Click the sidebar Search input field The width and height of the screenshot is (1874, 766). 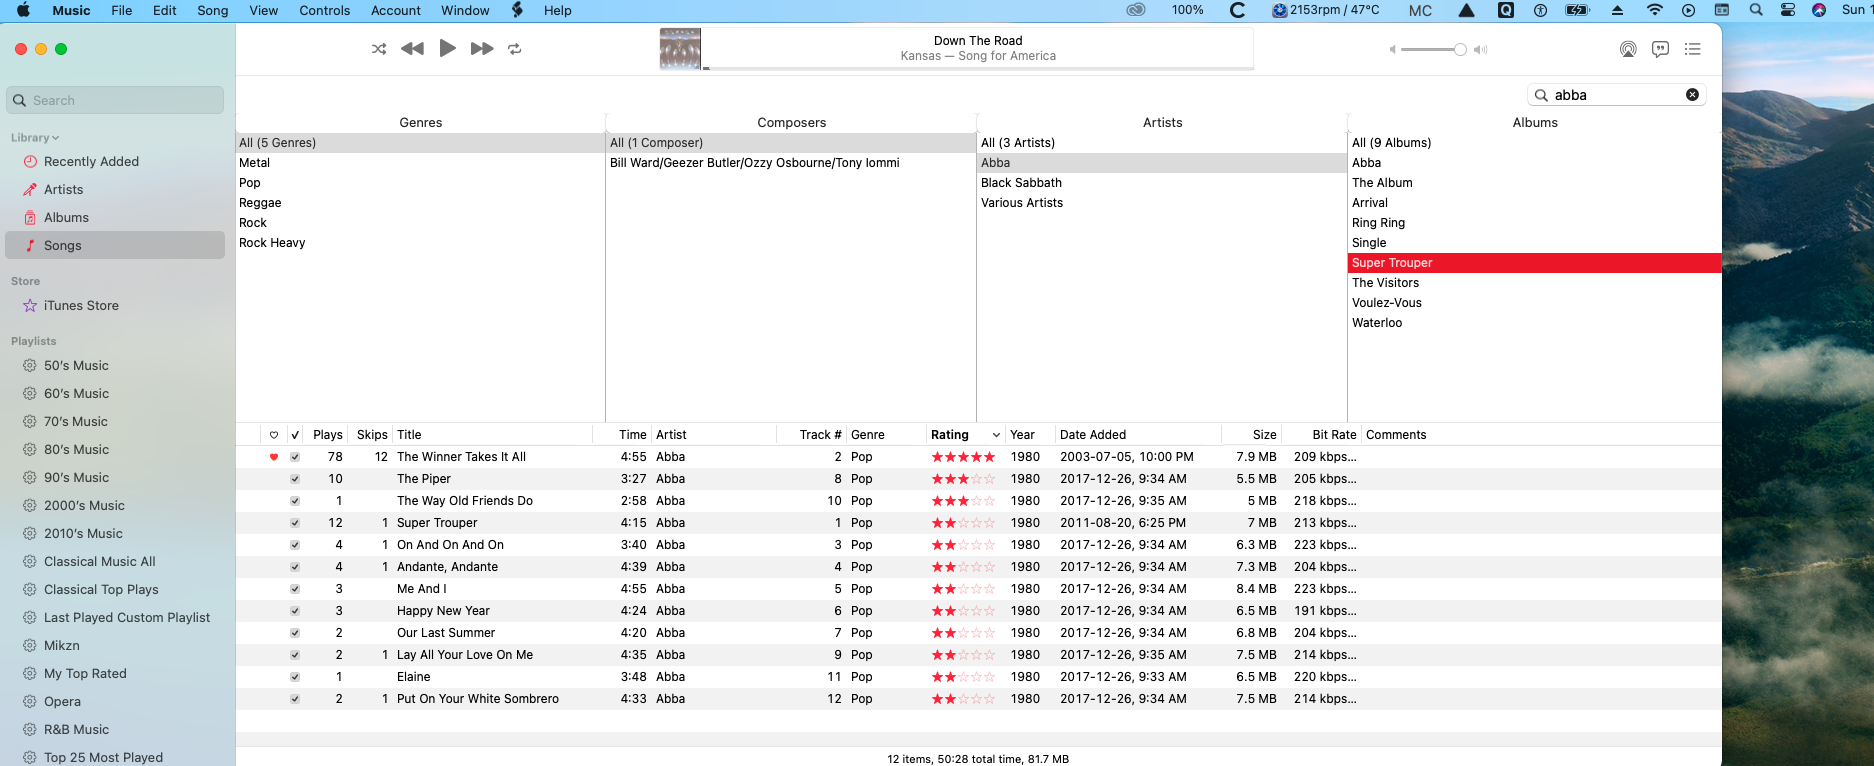click(x=115, y=100)
